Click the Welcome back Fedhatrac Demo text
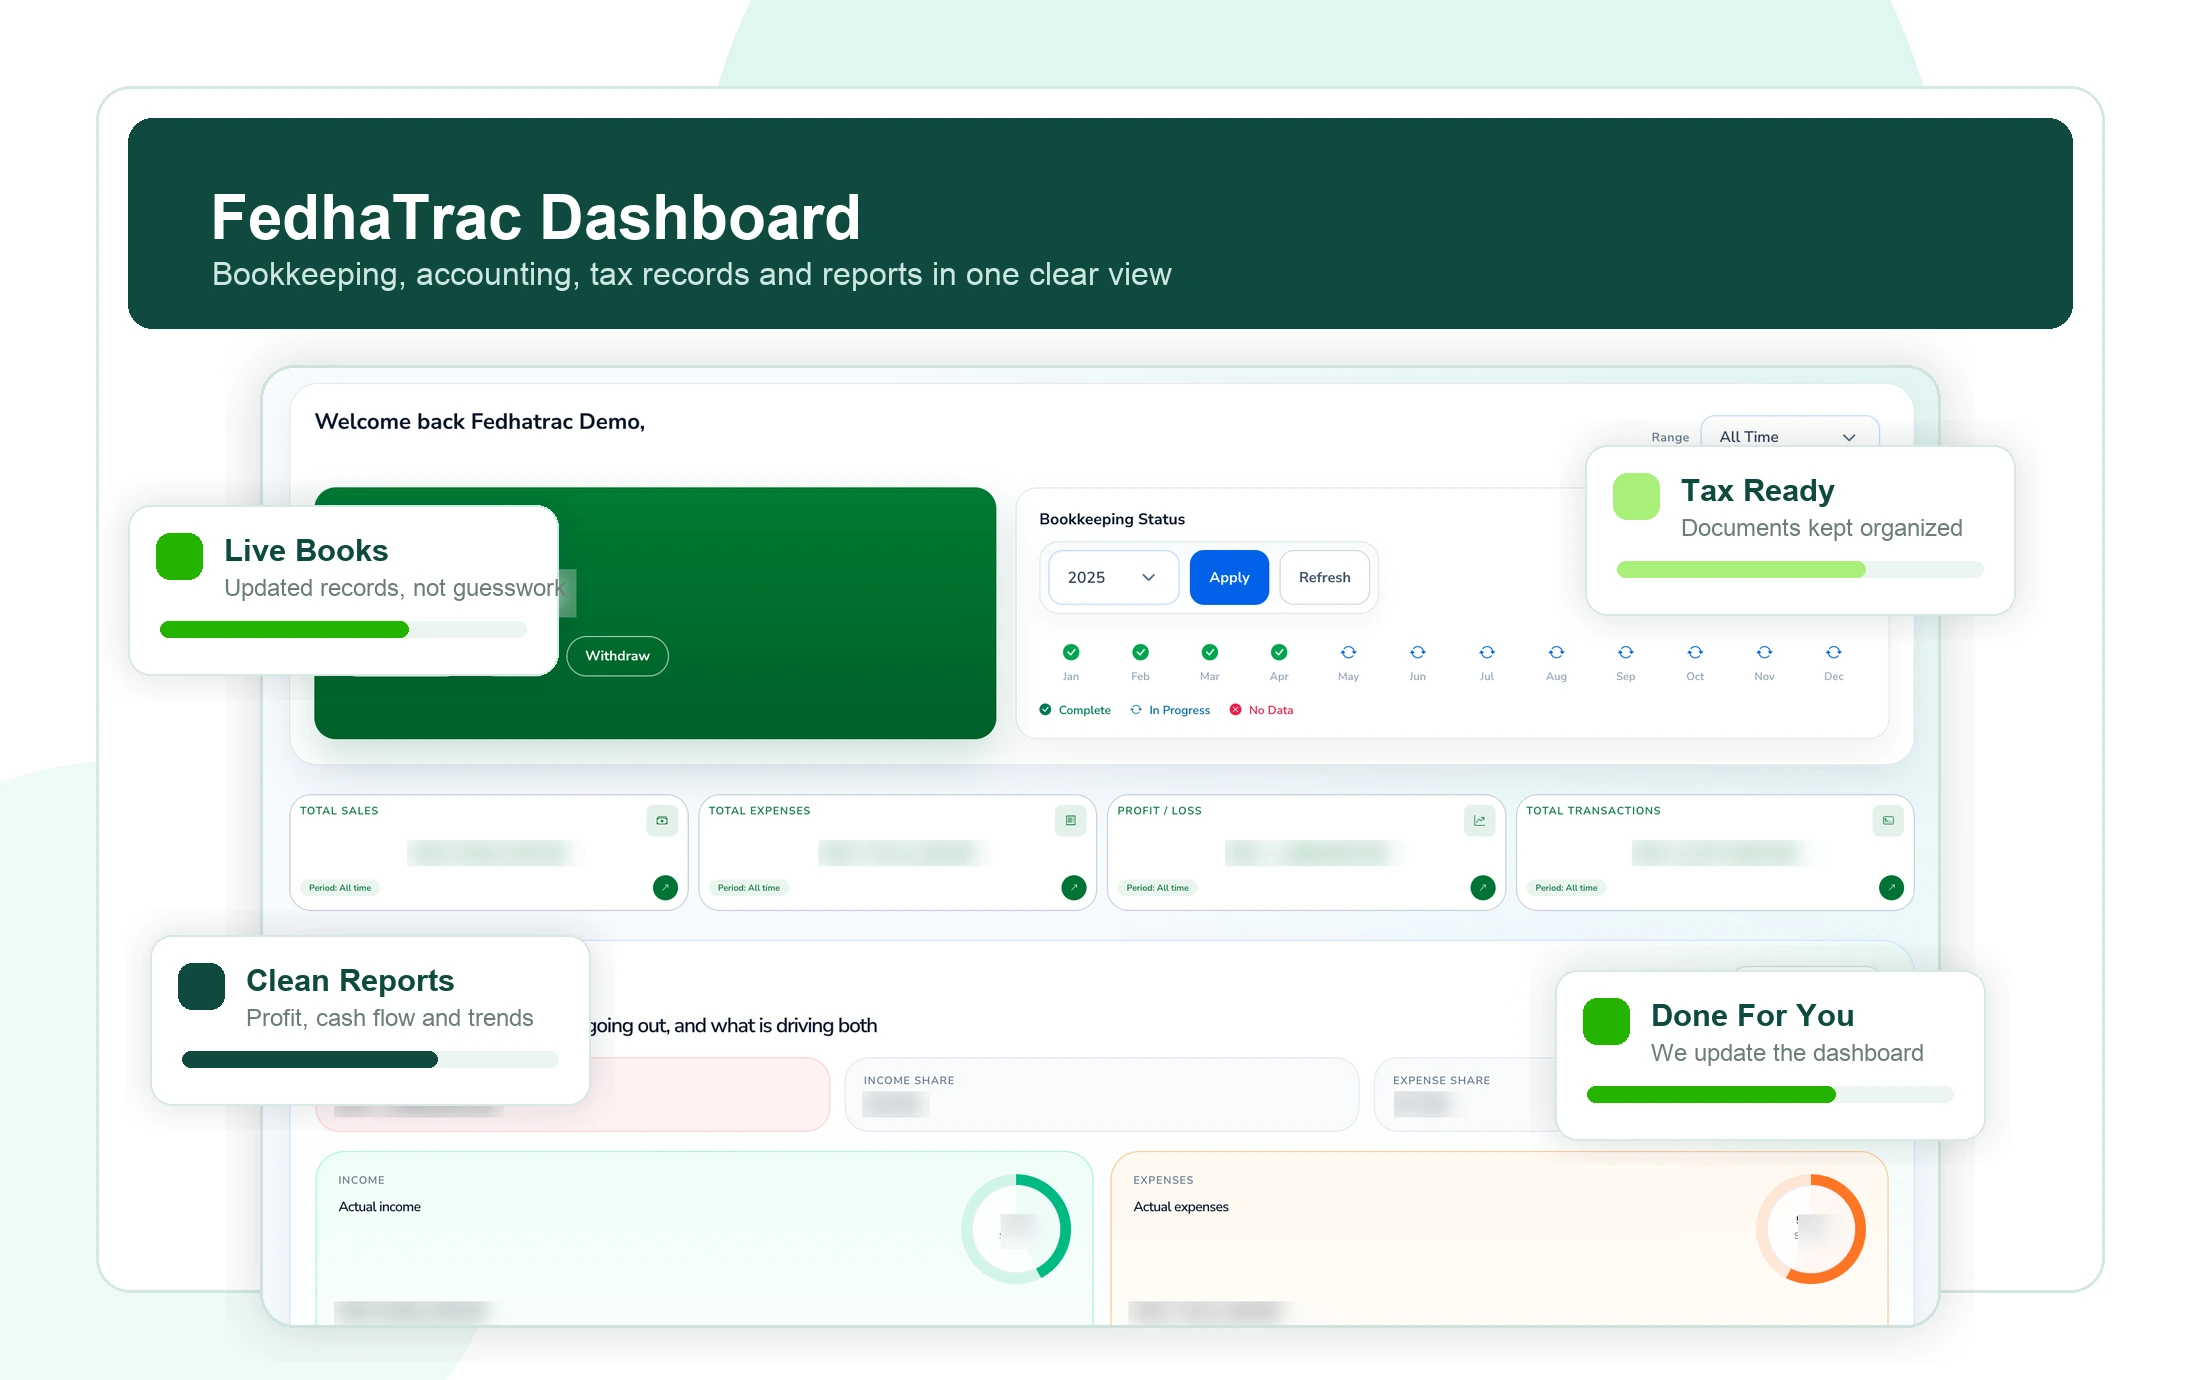The height and width of the screenshot is (1380, 2200). (x=480, y=422)
